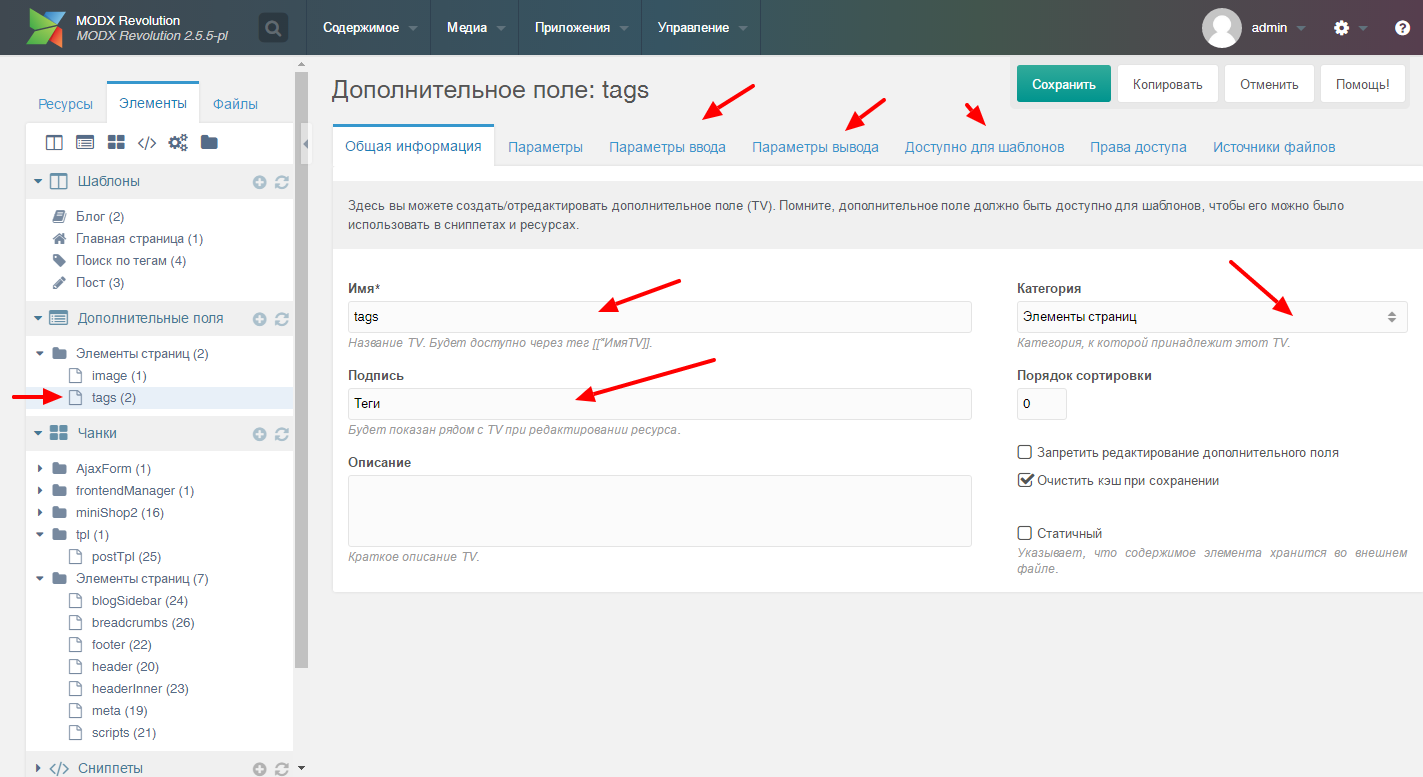This screenshot has width=1423, height=777.
Task: Click the new chunk toolbar icon
Action: [116, 143]
